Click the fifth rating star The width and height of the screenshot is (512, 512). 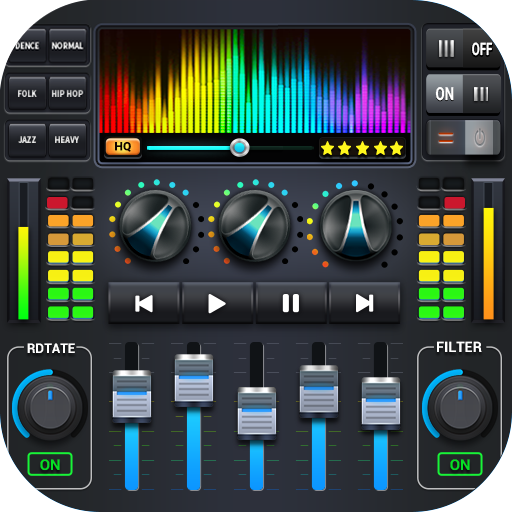pos(397,148)
